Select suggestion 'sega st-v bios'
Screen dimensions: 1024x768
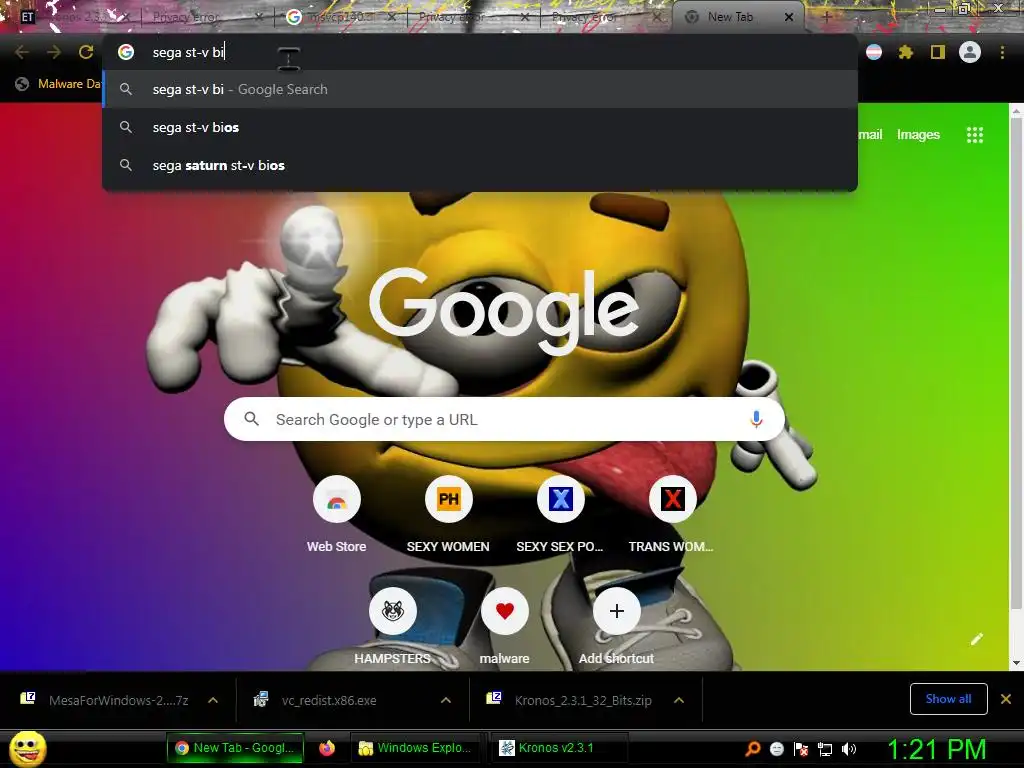click(x=480, y=127)
